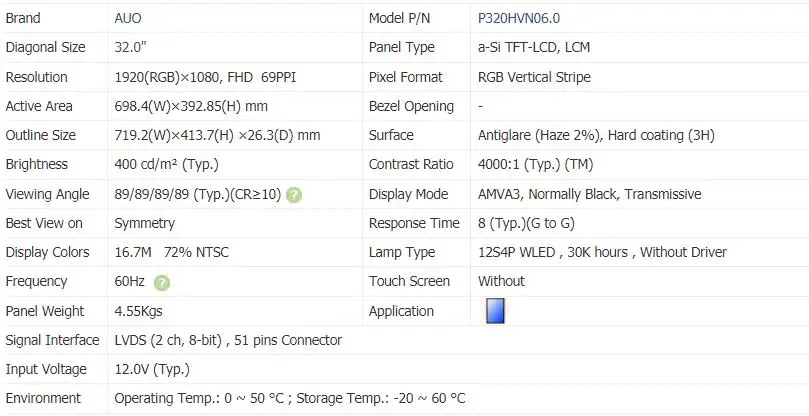Click the help icon beside Viewing Angle value
The height and width of the screenshot is (416, 809).
pos(294,195)
